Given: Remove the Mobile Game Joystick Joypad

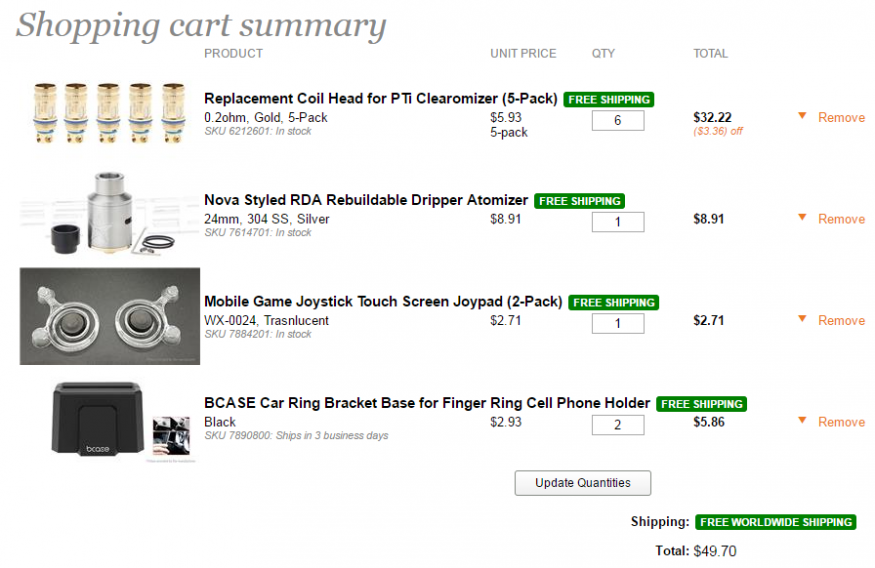Looking at the screenshot, I should (x=841, y=321).
